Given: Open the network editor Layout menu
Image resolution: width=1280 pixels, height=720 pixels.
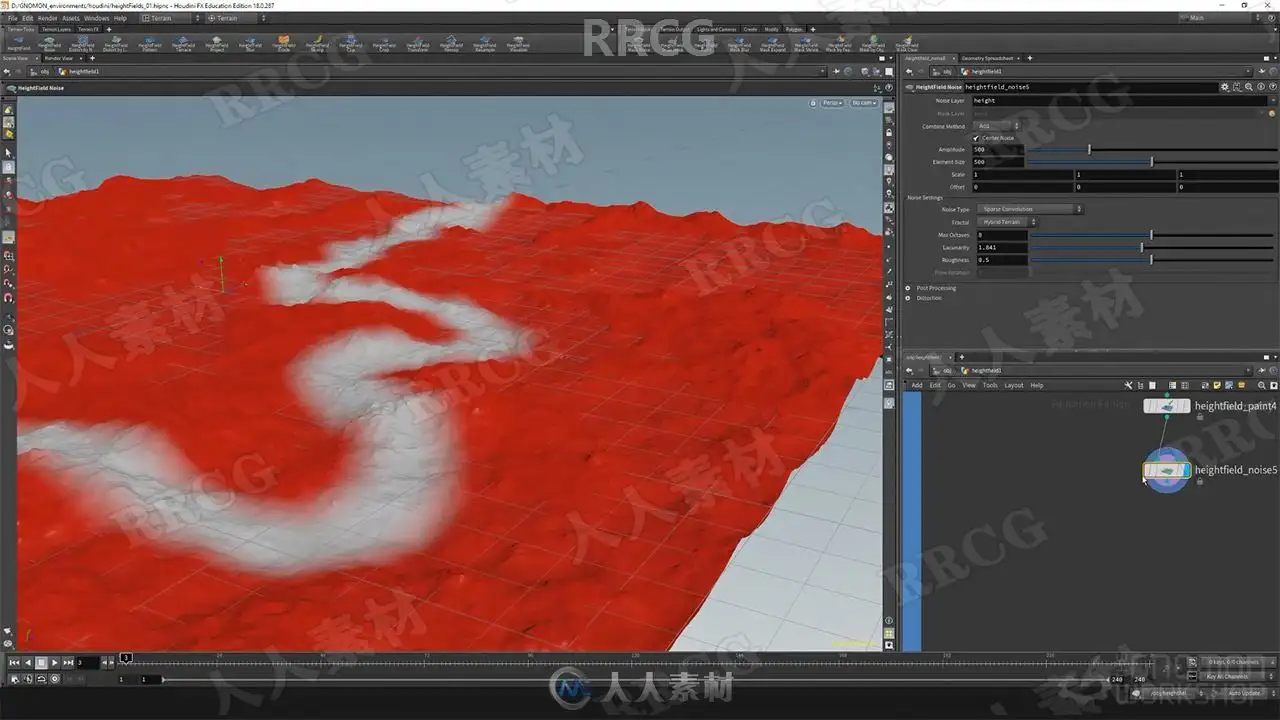Looking at the screenshot, I should click(x=1014, y=385).
